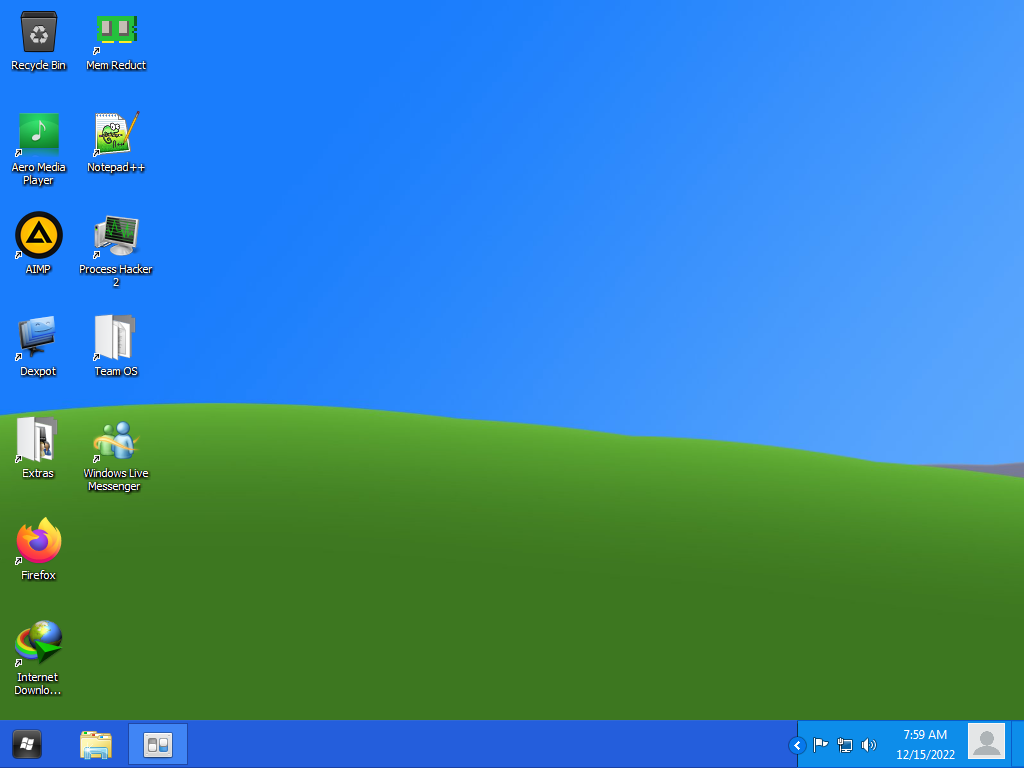Select the Extras folder shortcut
Screen dimensions: 1024x768
tap(39, 448)
